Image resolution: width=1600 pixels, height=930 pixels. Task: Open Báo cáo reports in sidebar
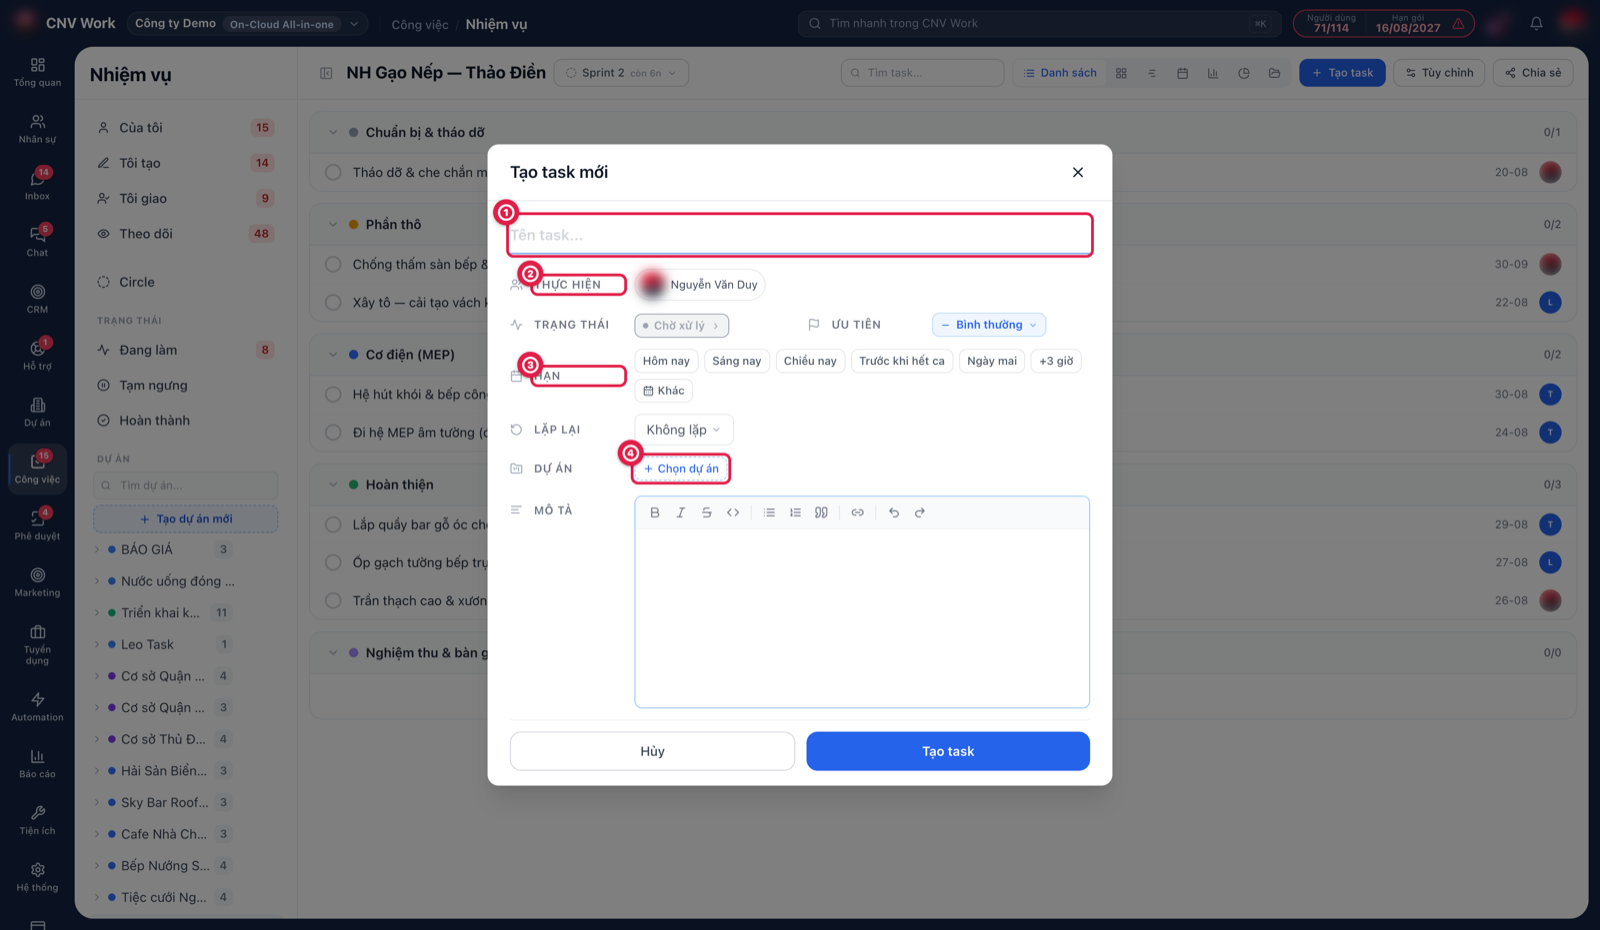(x=38, y=763)
